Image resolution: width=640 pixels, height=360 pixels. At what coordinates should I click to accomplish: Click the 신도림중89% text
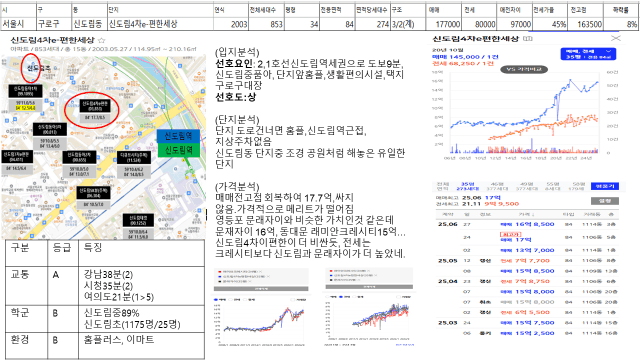click(111, 313)
